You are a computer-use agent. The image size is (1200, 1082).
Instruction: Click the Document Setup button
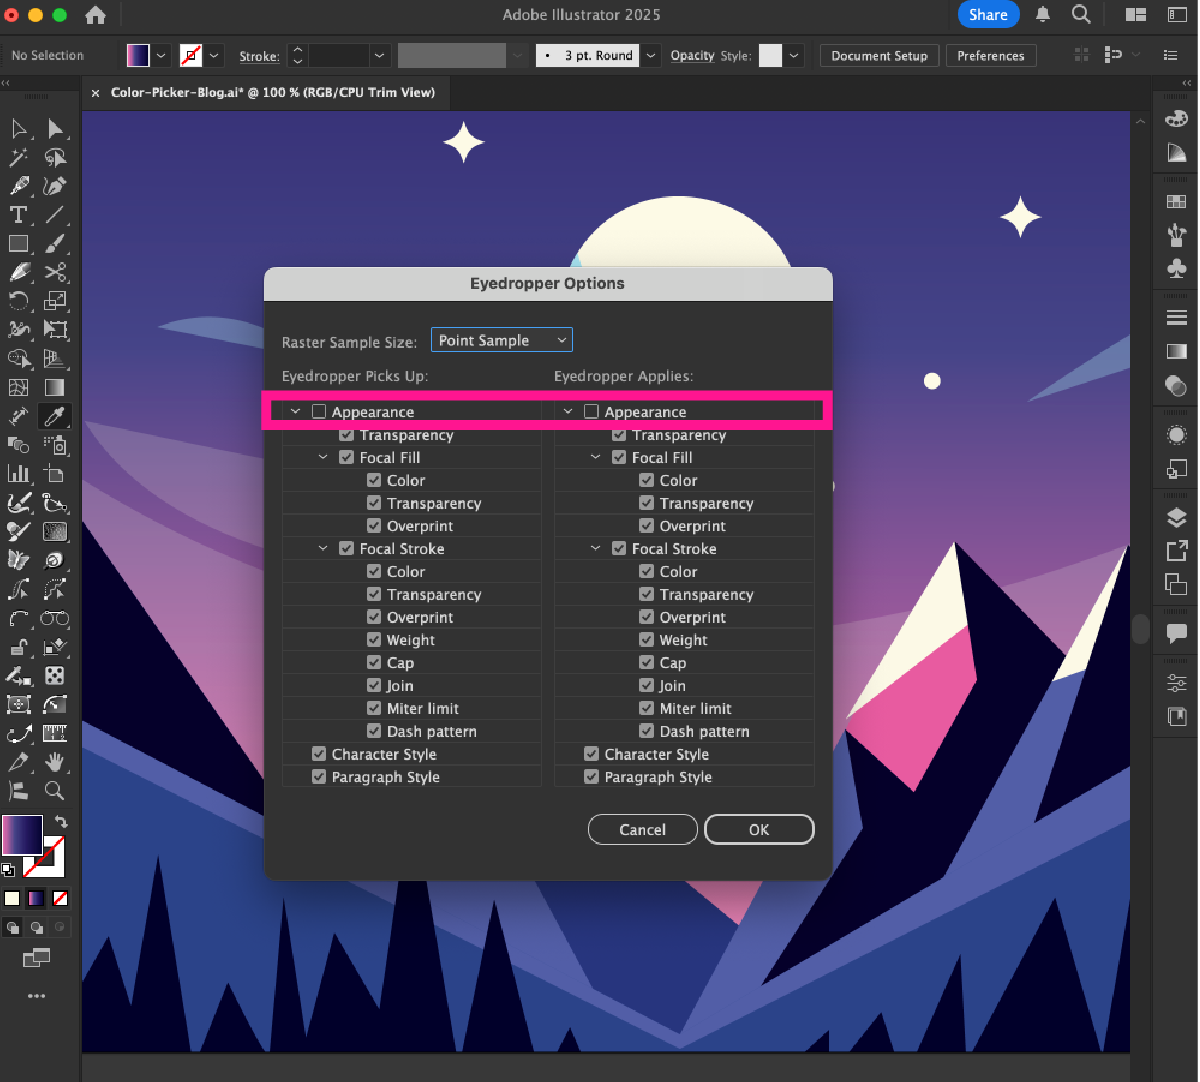[879, 56]
